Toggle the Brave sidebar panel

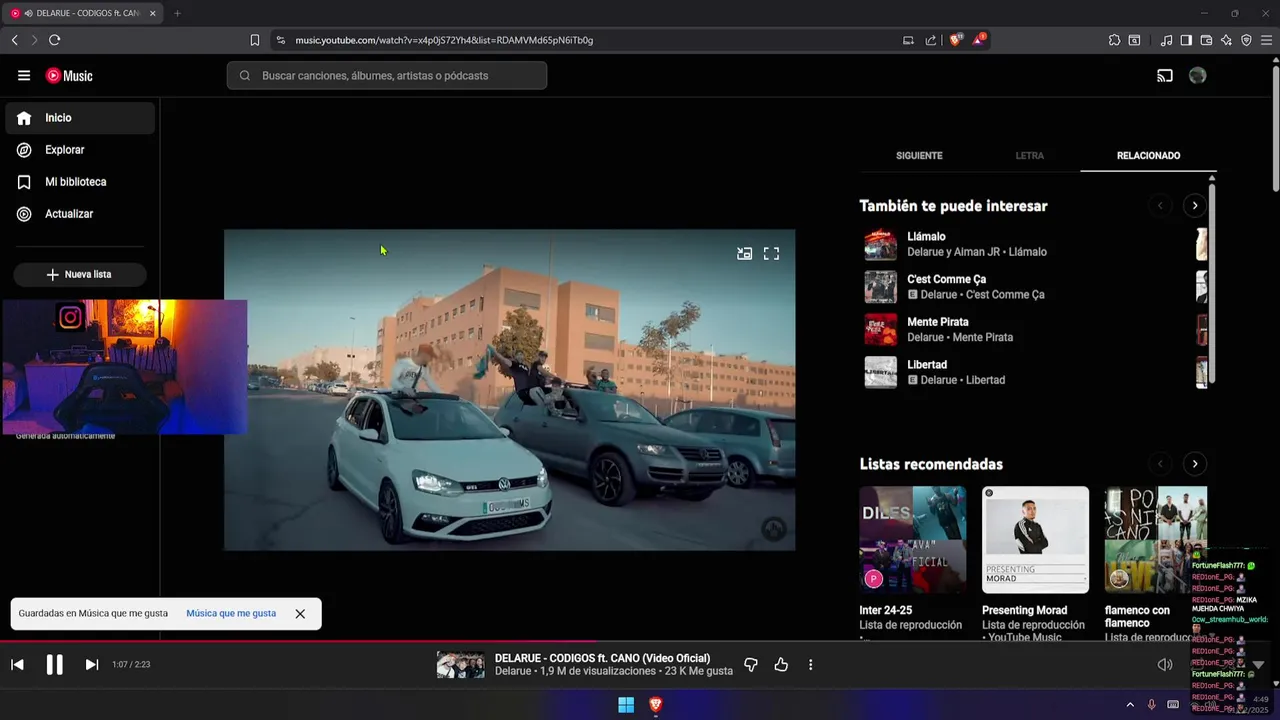1186,40
